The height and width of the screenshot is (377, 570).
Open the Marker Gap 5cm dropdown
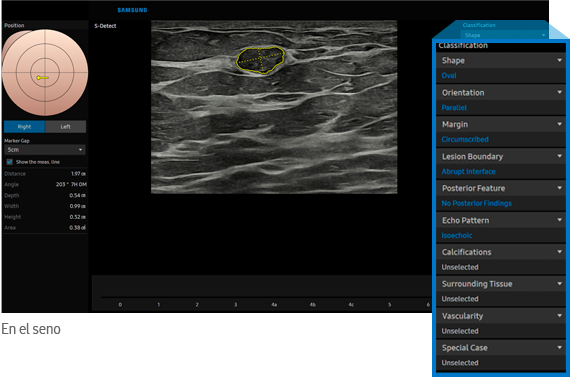(x=45, y=150)
